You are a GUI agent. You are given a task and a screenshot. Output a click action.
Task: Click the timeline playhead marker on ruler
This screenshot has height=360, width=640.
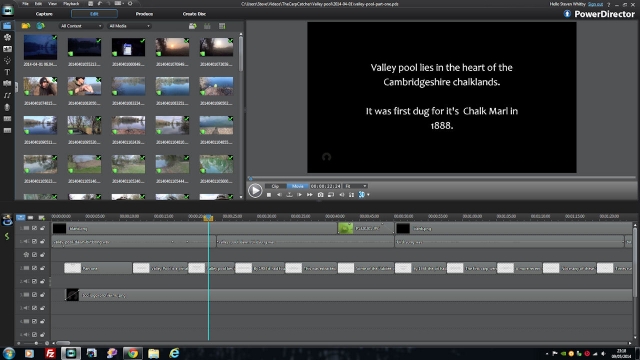(x=208, y=218)
